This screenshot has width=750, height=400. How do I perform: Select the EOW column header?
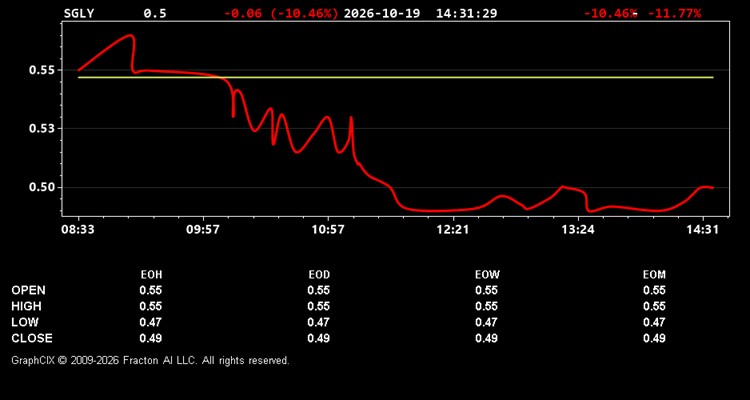click(x=487, y=275)
